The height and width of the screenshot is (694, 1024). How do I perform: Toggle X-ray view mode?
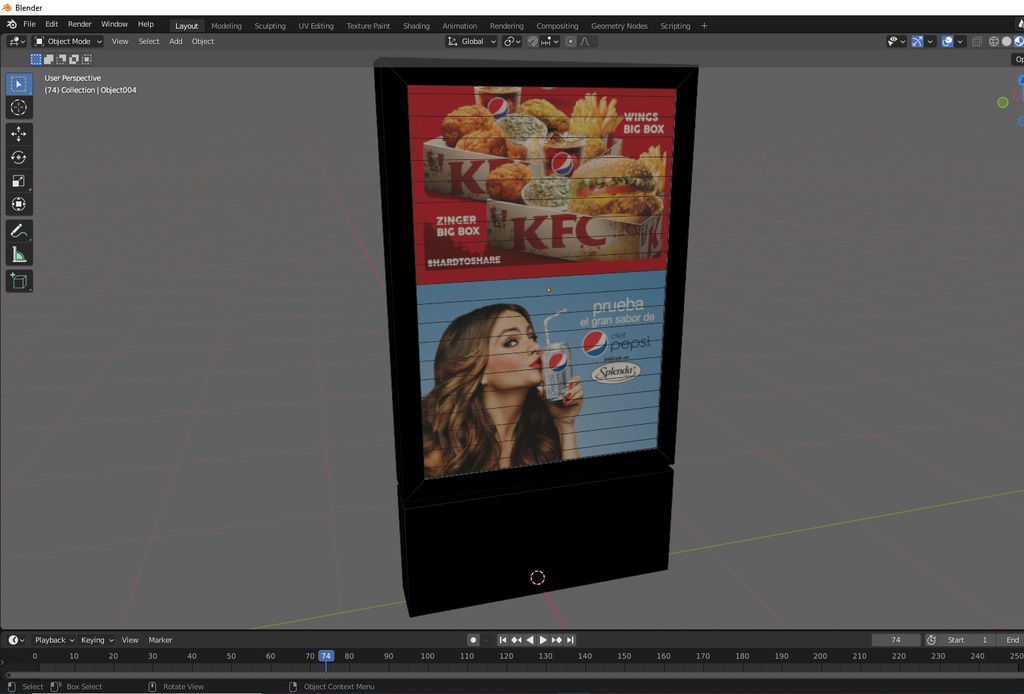[x=977, y=41]
